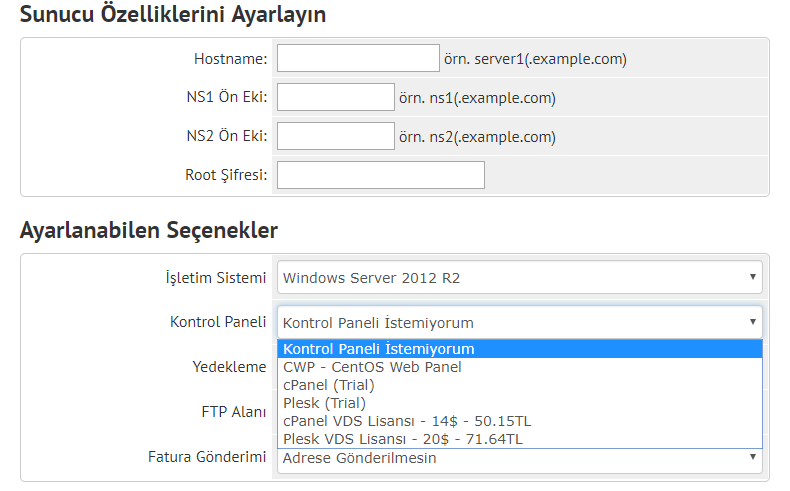The image size is (790, 491).
Task: Click the 'örn. ns1(.example.com)' hint text
Action: click(478, 98)
